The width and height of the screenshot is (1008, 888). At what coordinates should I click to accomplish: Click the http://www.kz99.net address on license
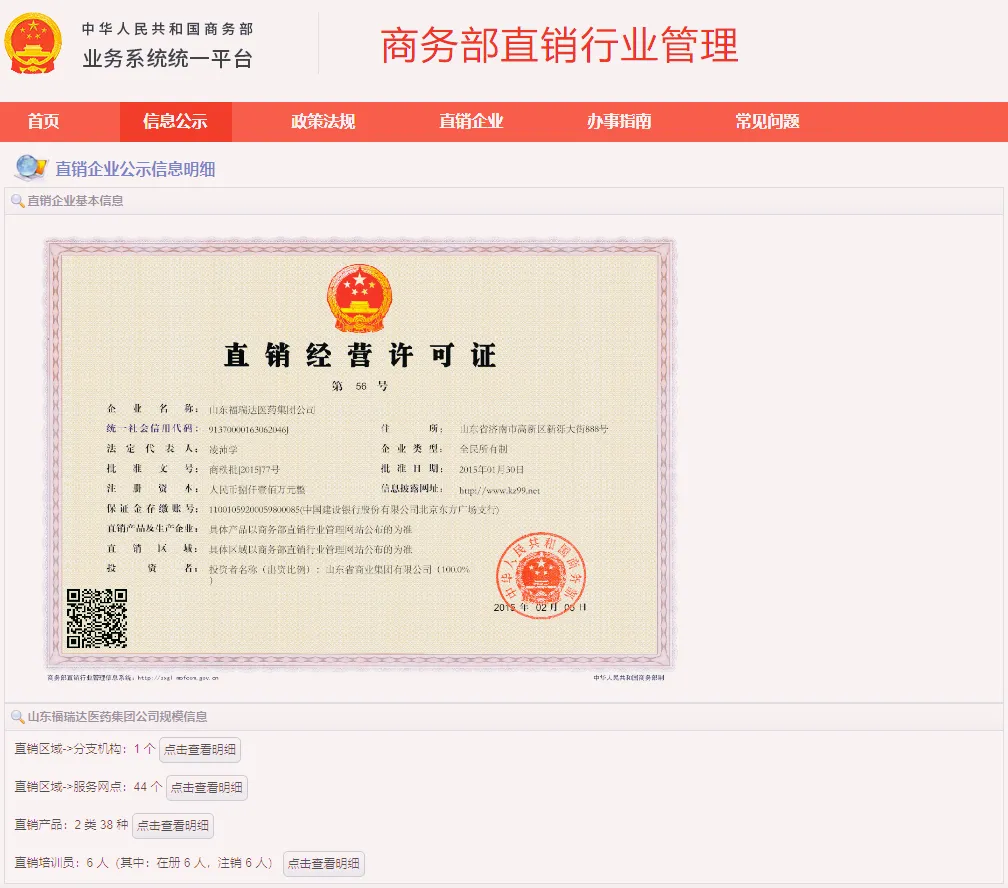pyautogui.click(x=500, y=491)
